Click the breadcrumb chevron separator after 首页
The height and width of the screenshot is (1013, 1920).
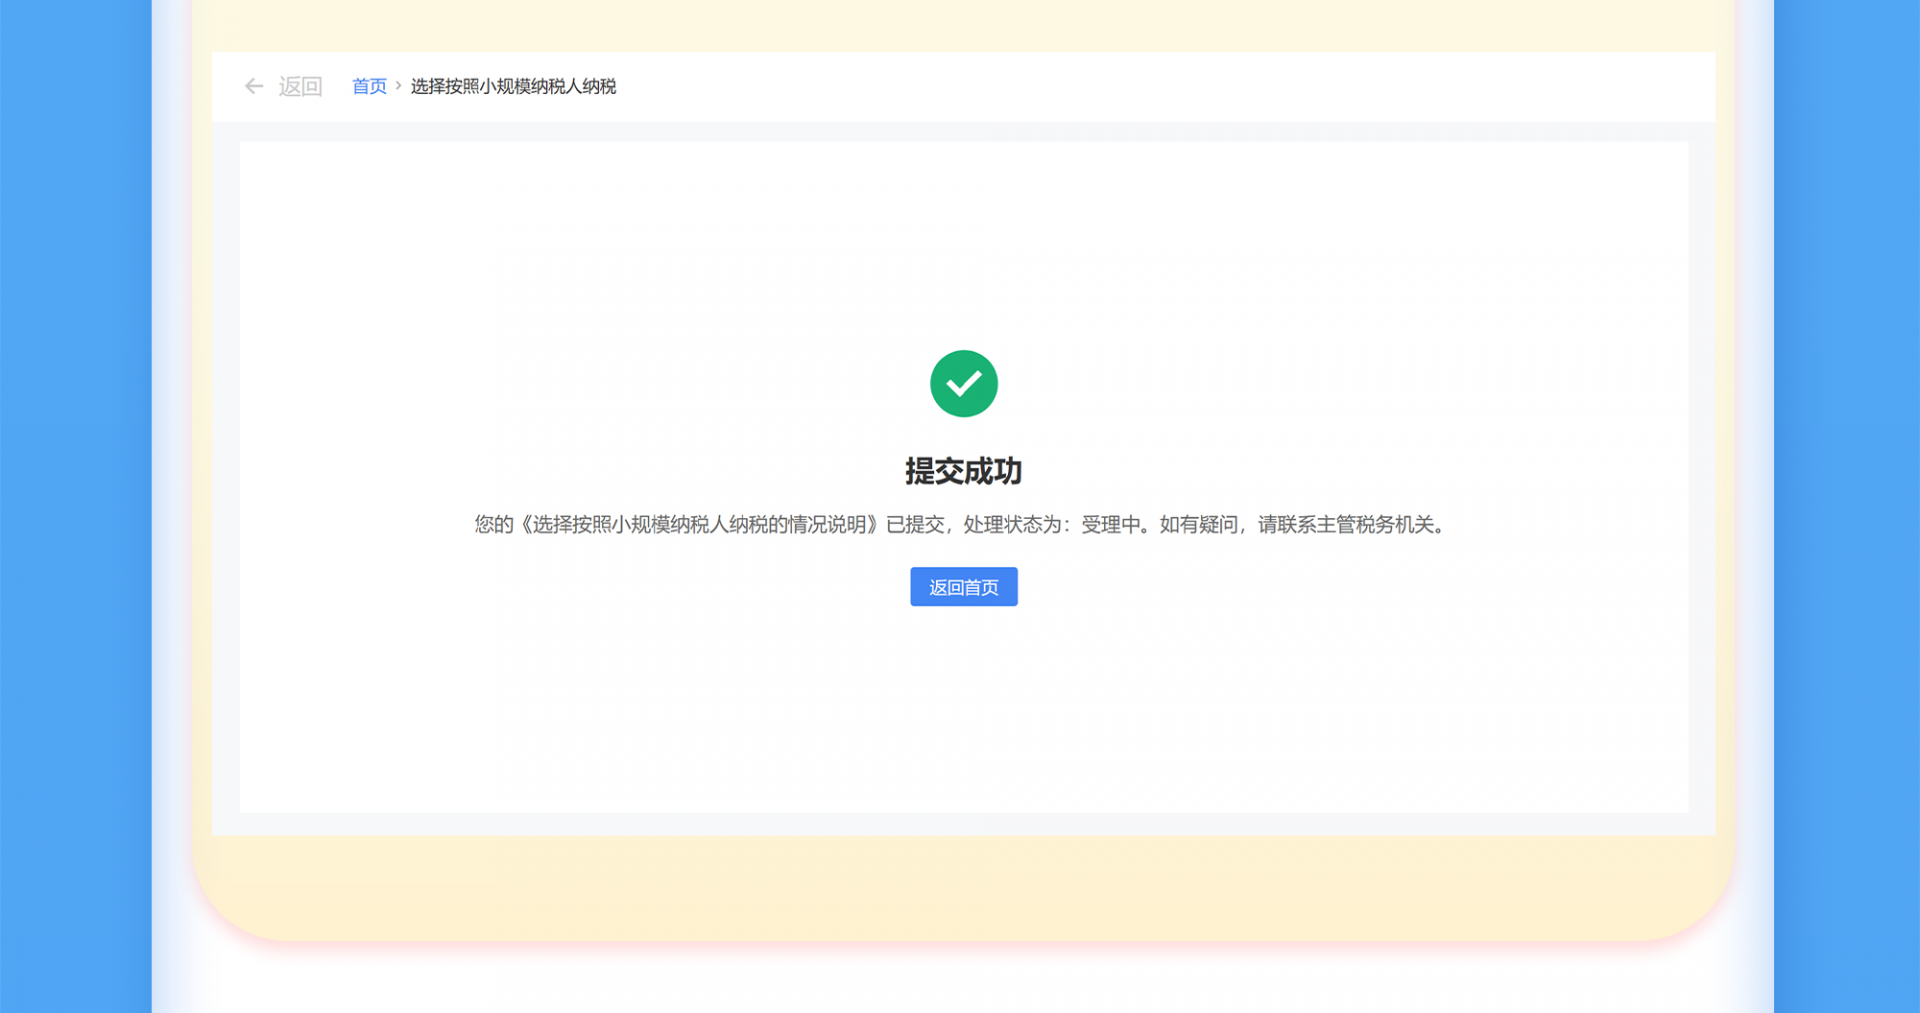398,86
